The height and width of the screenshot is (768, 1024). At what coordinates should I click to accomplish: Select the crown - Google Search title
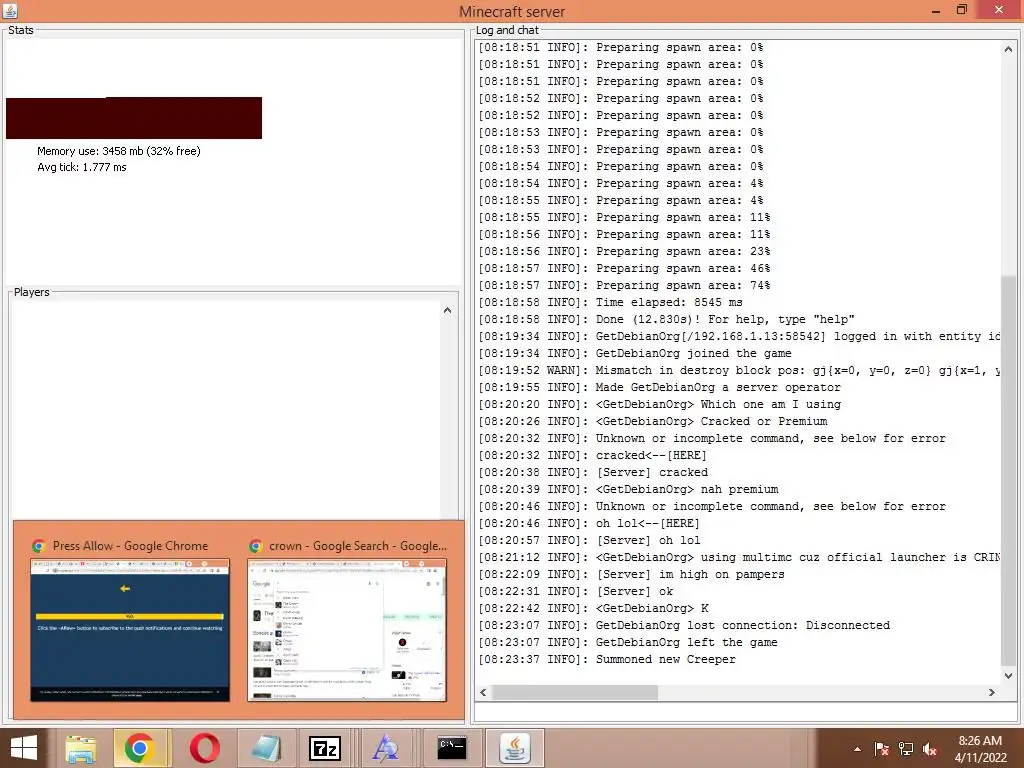[358, 546]
